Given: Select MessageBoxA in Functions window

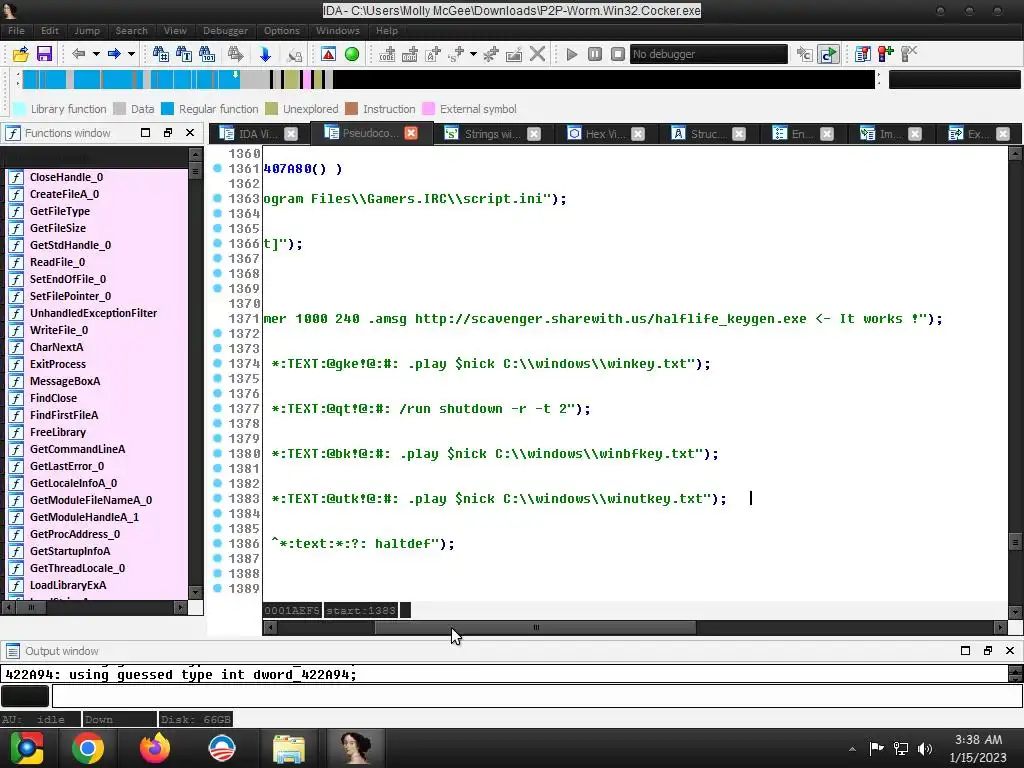Looking at the screenshot, I should (98, 381).
